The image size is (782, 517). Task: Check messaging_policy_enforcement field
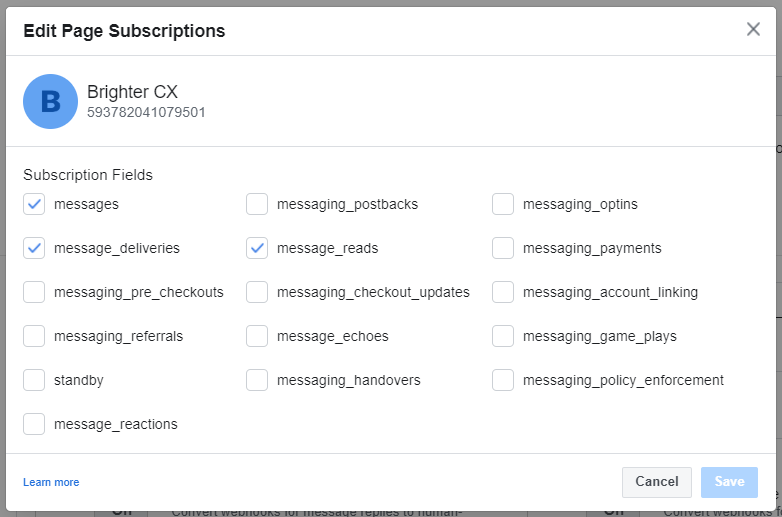pyautogui.click(x=503, y=380)
